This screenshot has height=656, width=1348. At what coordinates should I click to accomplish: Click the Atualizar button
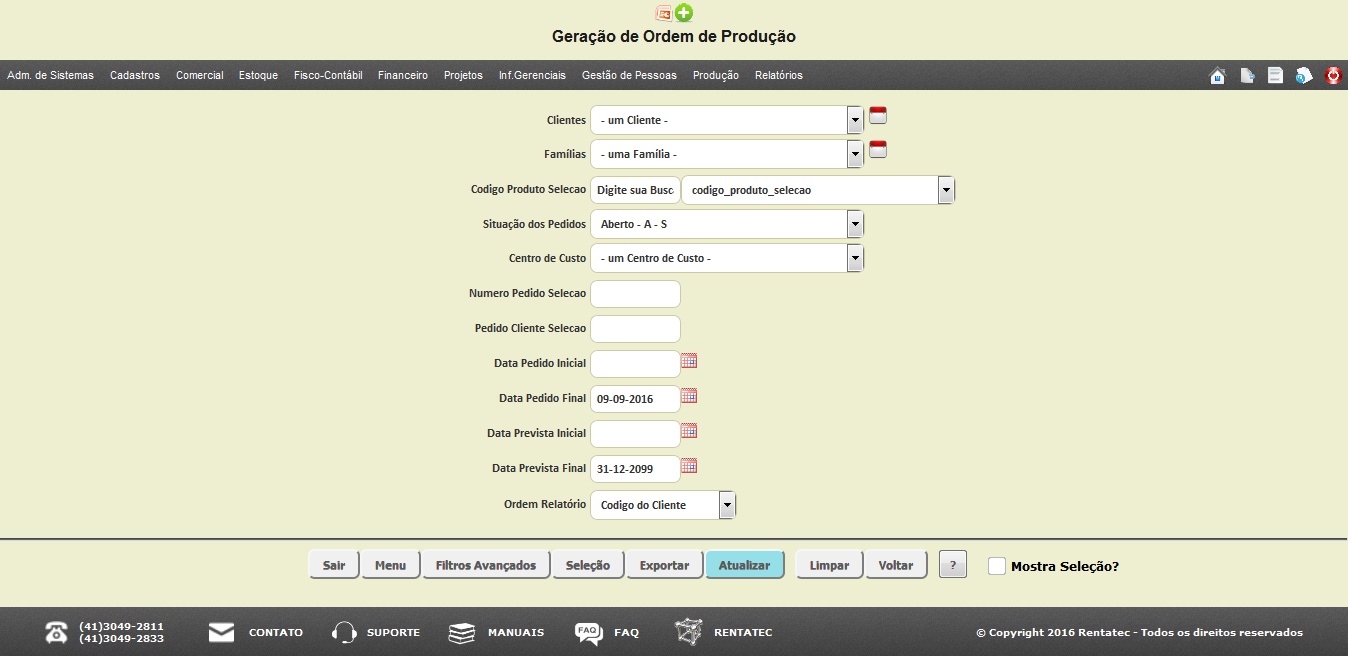pos(744,565)
